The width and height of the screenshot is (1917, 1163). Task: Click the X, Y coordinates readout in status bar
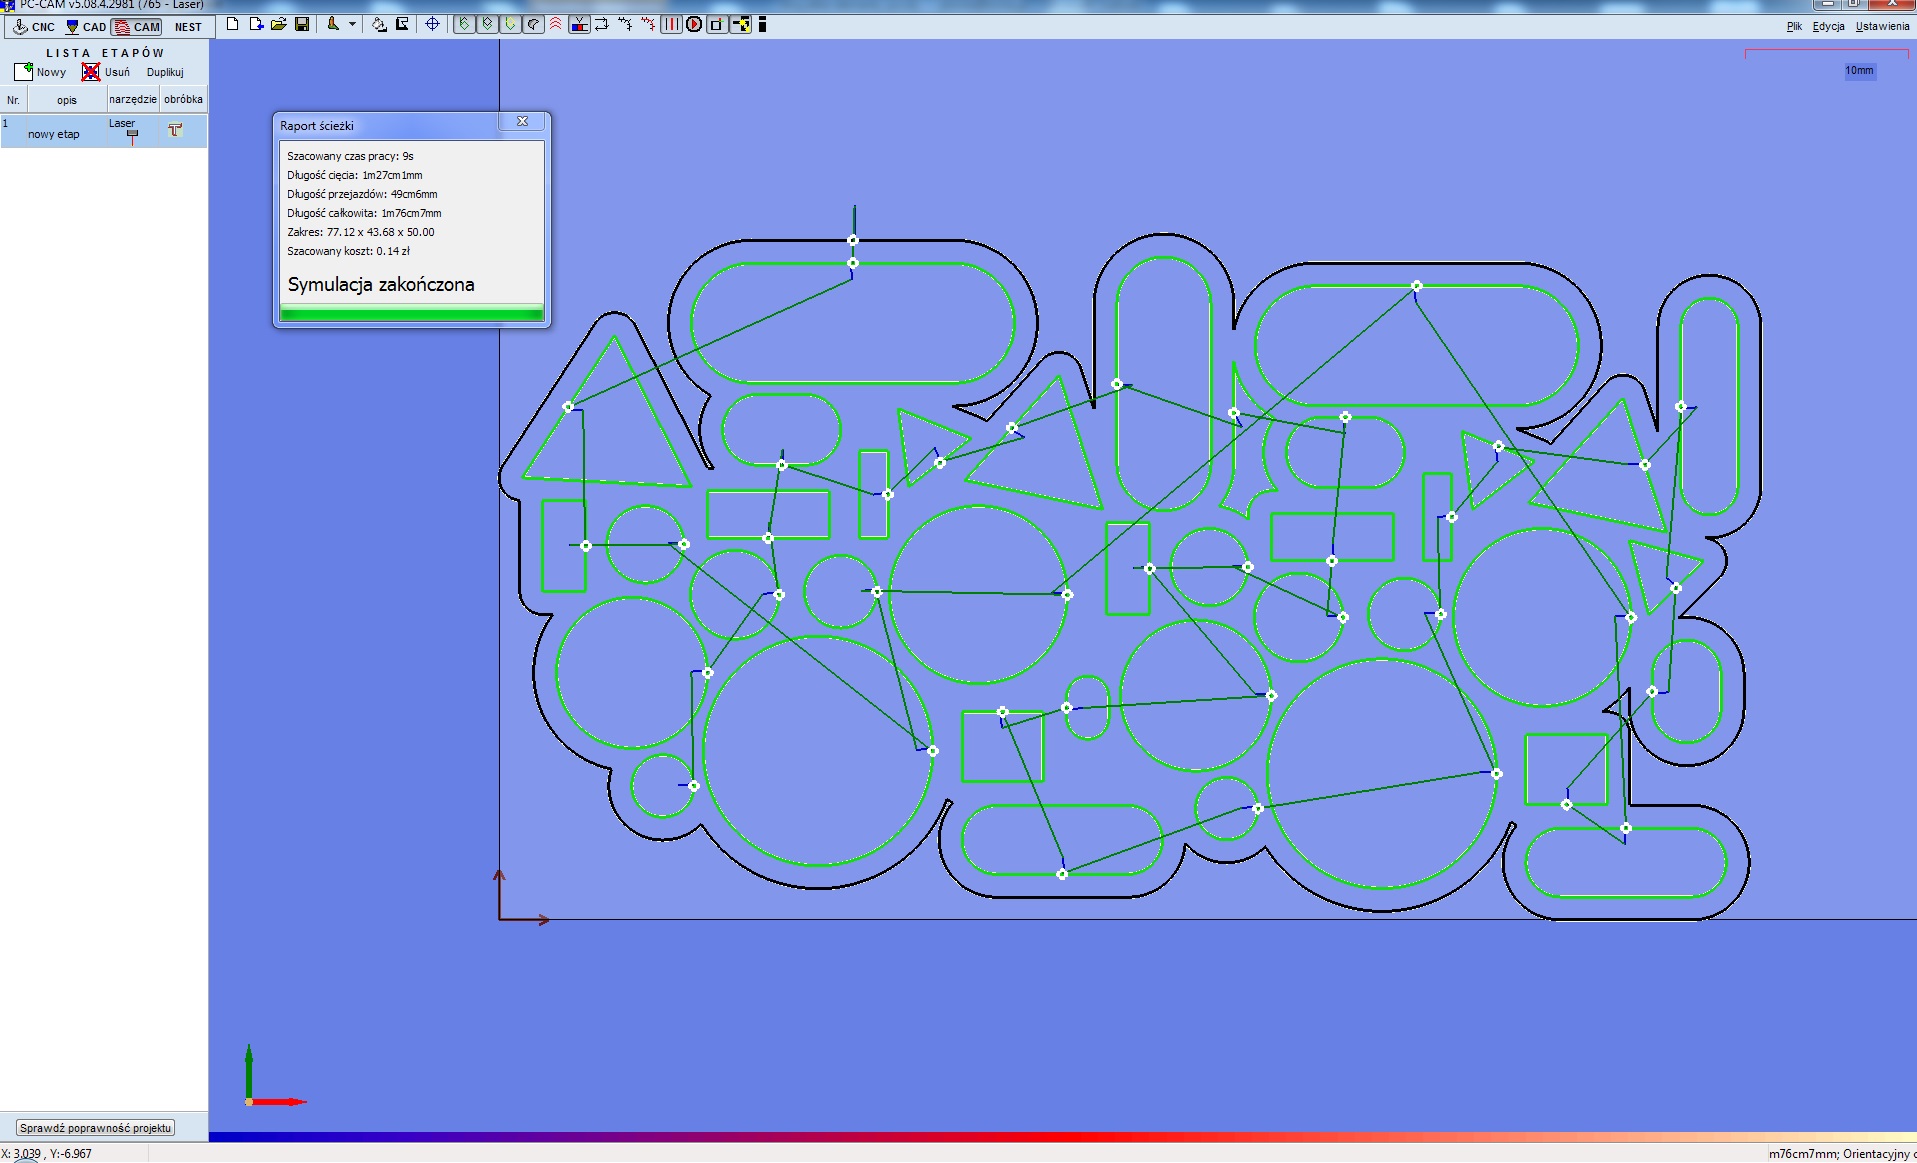coord(47,1154)
